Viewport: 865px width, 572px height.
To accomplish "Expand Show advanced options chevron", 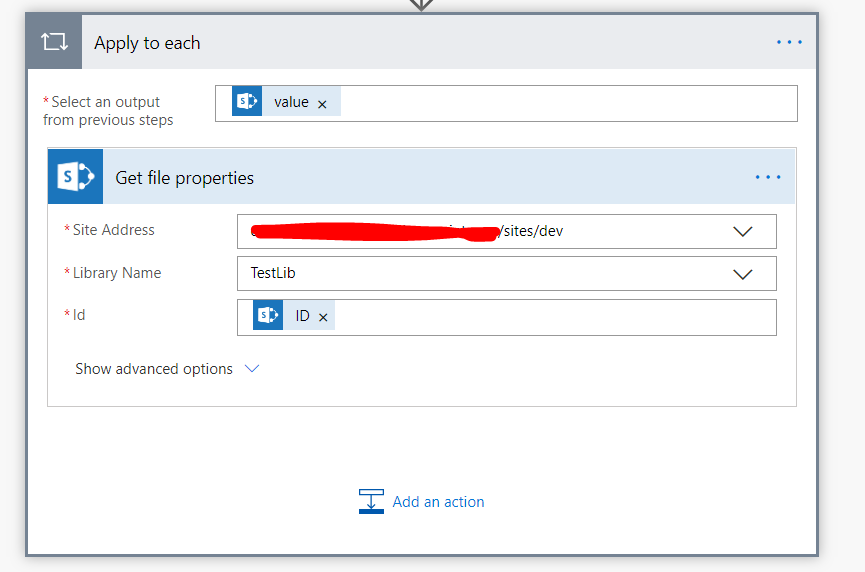I will point(252,368).
